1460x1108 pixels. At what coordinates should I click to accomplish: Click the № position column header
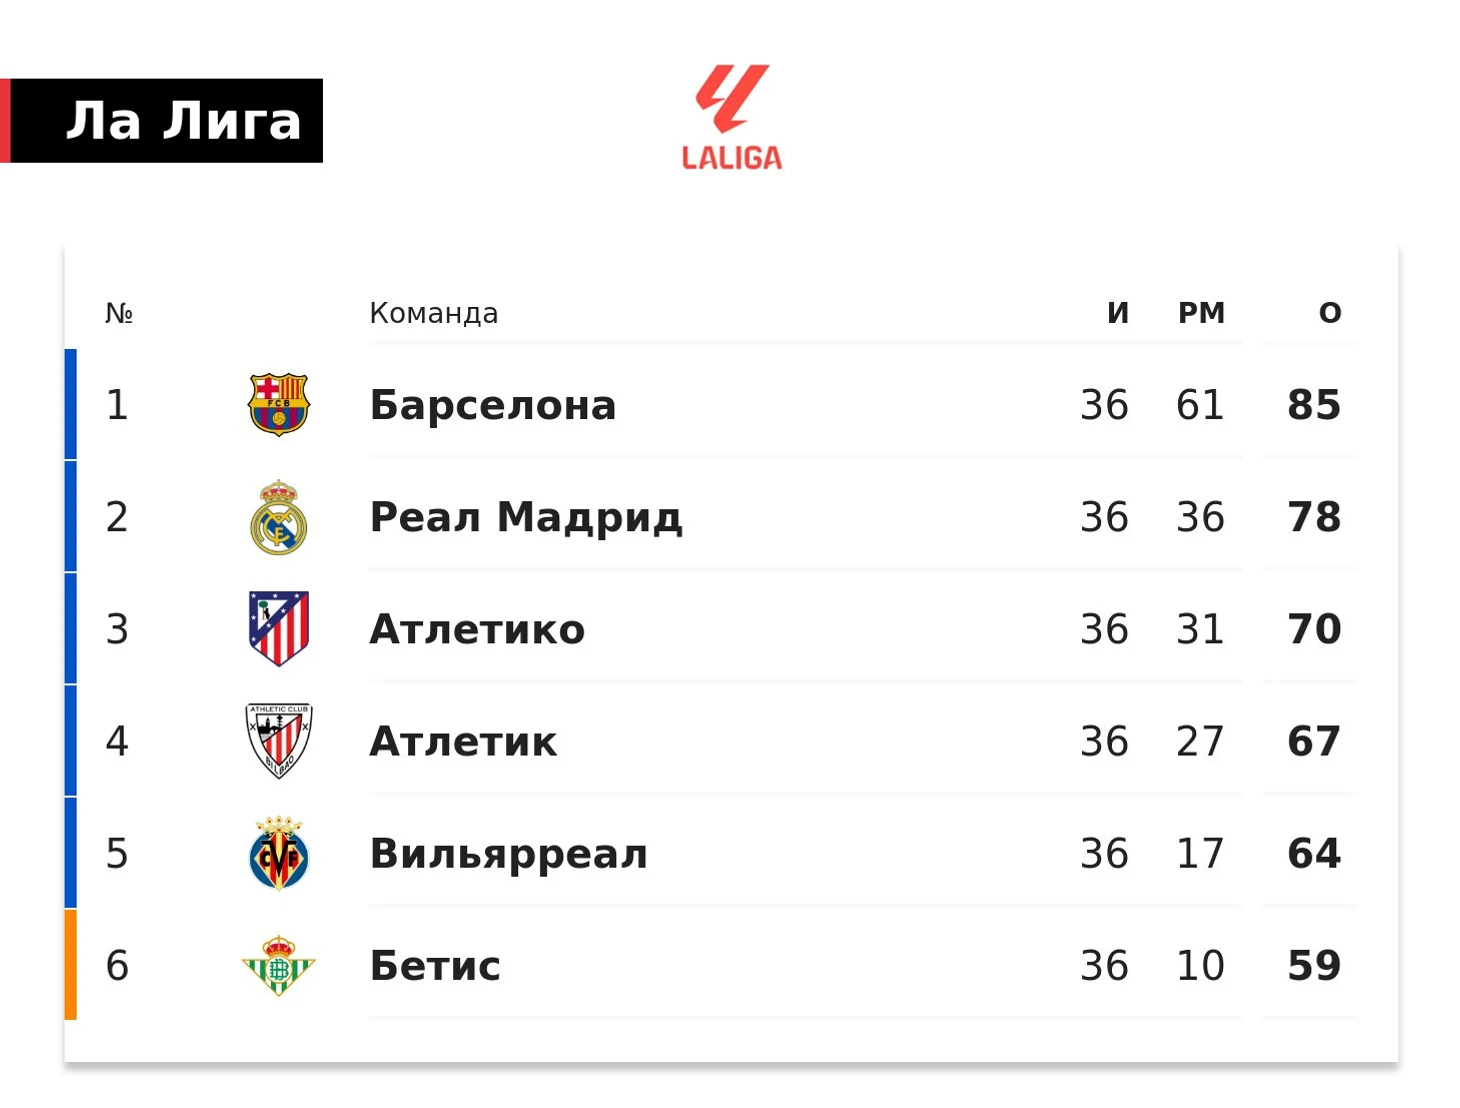coord(119,313)
